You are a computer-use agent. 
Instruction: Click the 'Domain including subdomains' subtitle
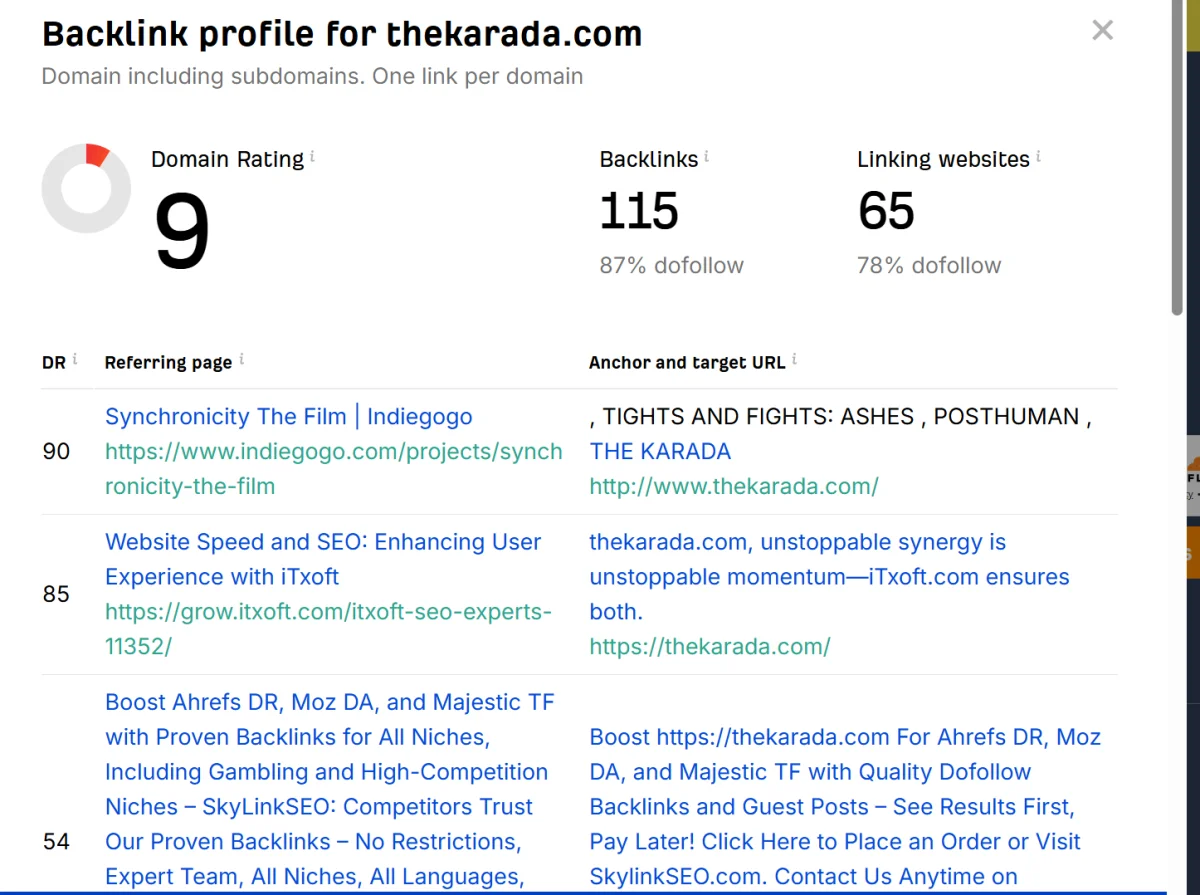[x=312, y=76]
